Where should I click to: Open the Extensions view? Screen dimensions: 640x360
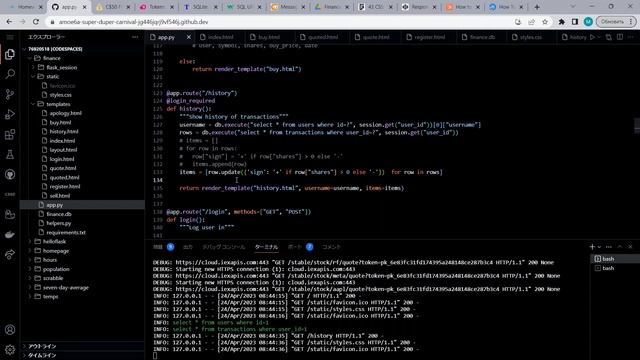(x=10, y=134)
